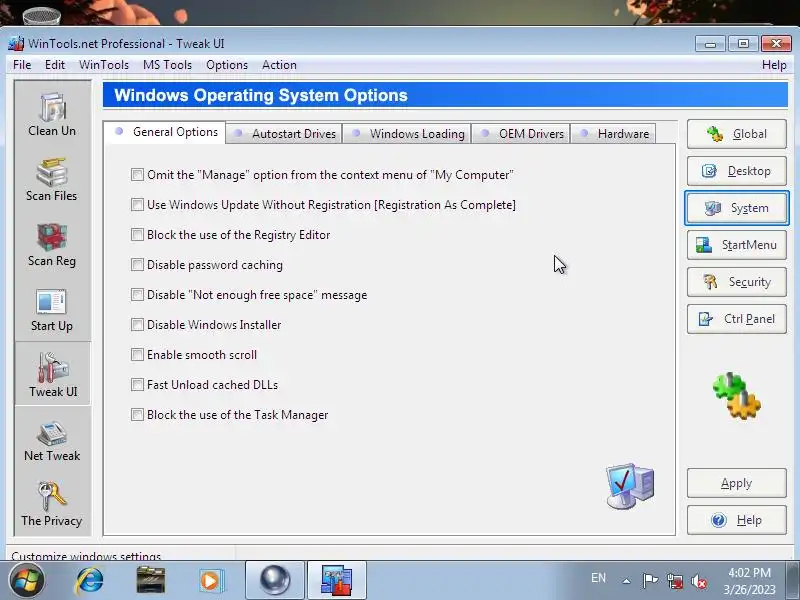800x600 pixels.
Task: Click the WinTools.net taskbar icon
Action: 337,580
